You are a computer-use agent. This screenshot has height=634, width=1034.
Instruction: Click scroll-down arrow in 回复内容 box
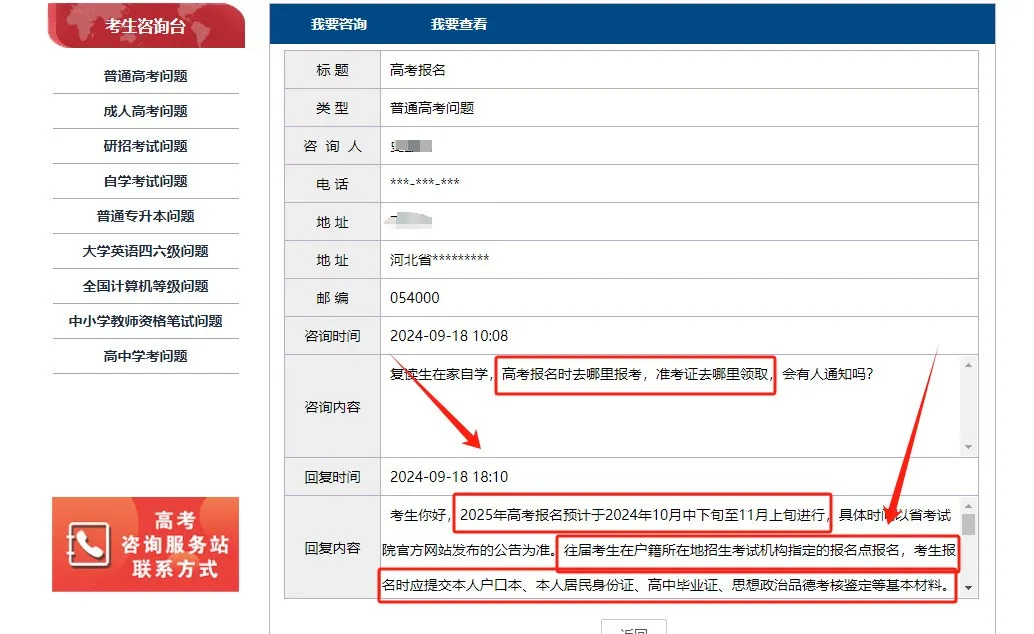[968, 588]
